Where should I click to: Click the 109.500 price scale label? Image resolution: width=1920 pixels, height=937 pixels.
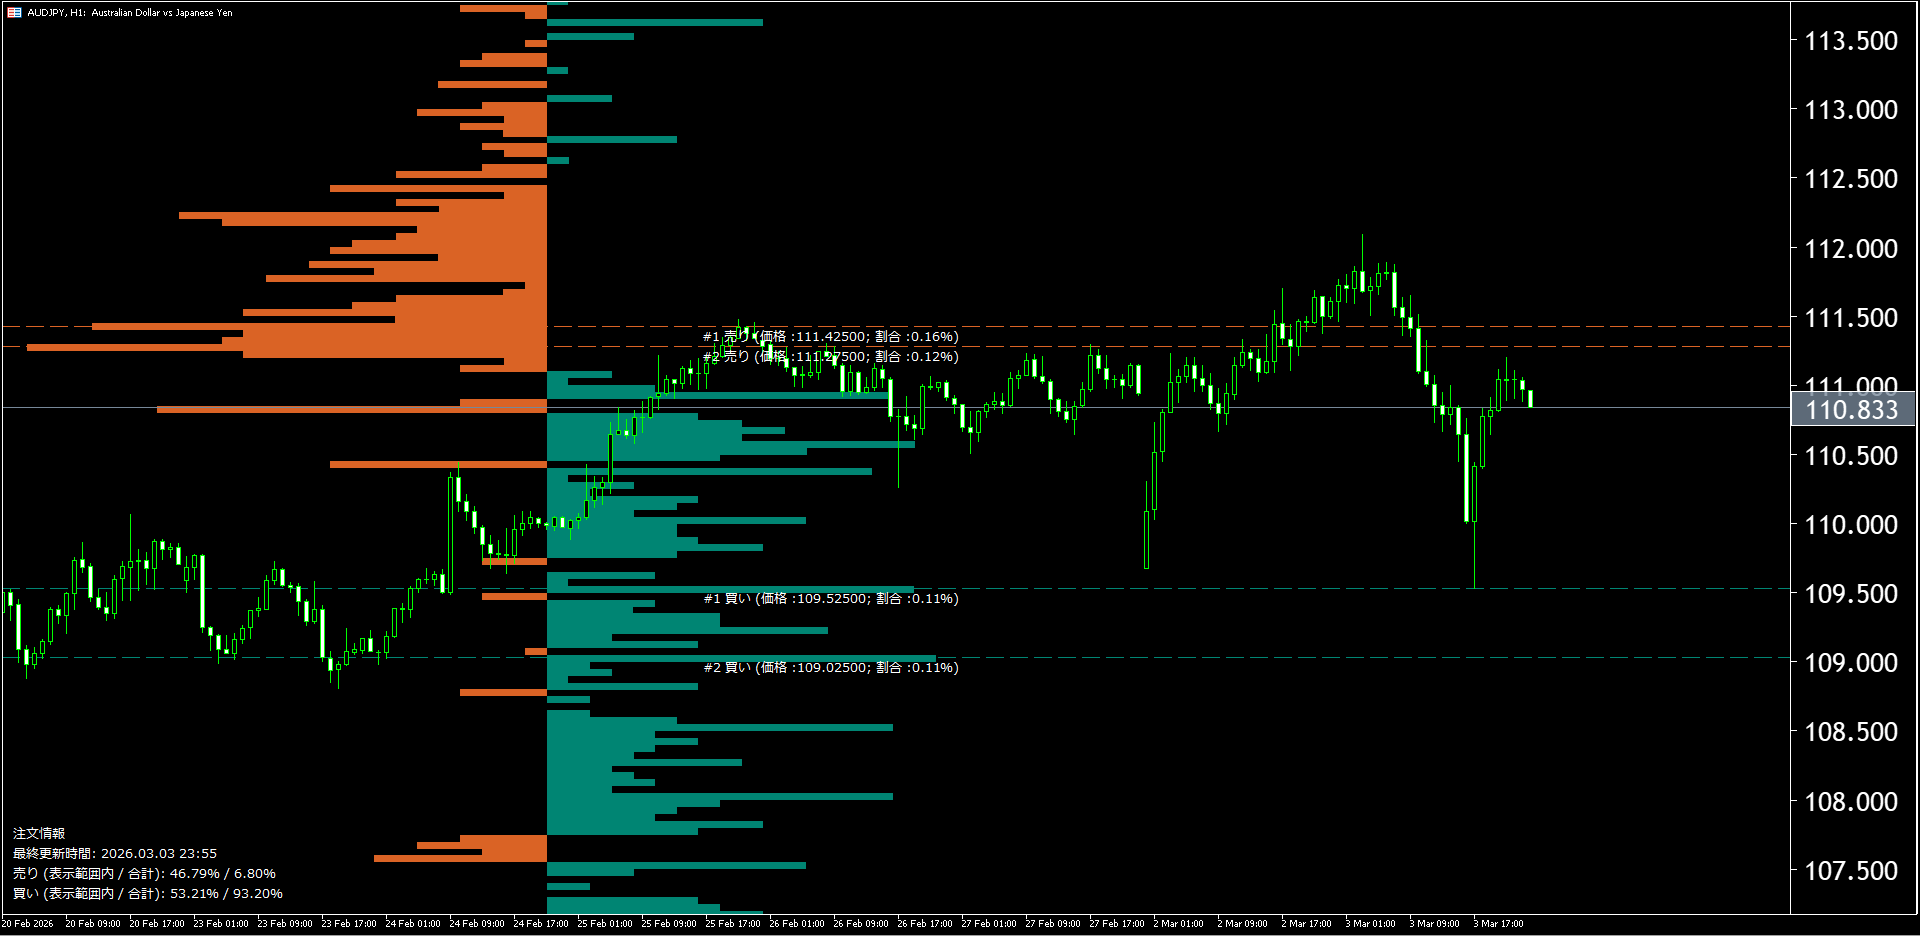pos(1851,594)
